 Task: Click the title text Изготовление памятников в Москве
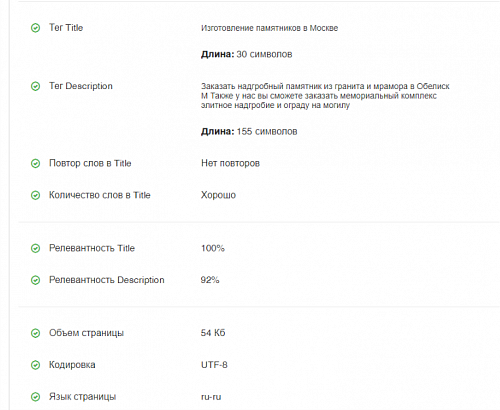tap(269, 28)
